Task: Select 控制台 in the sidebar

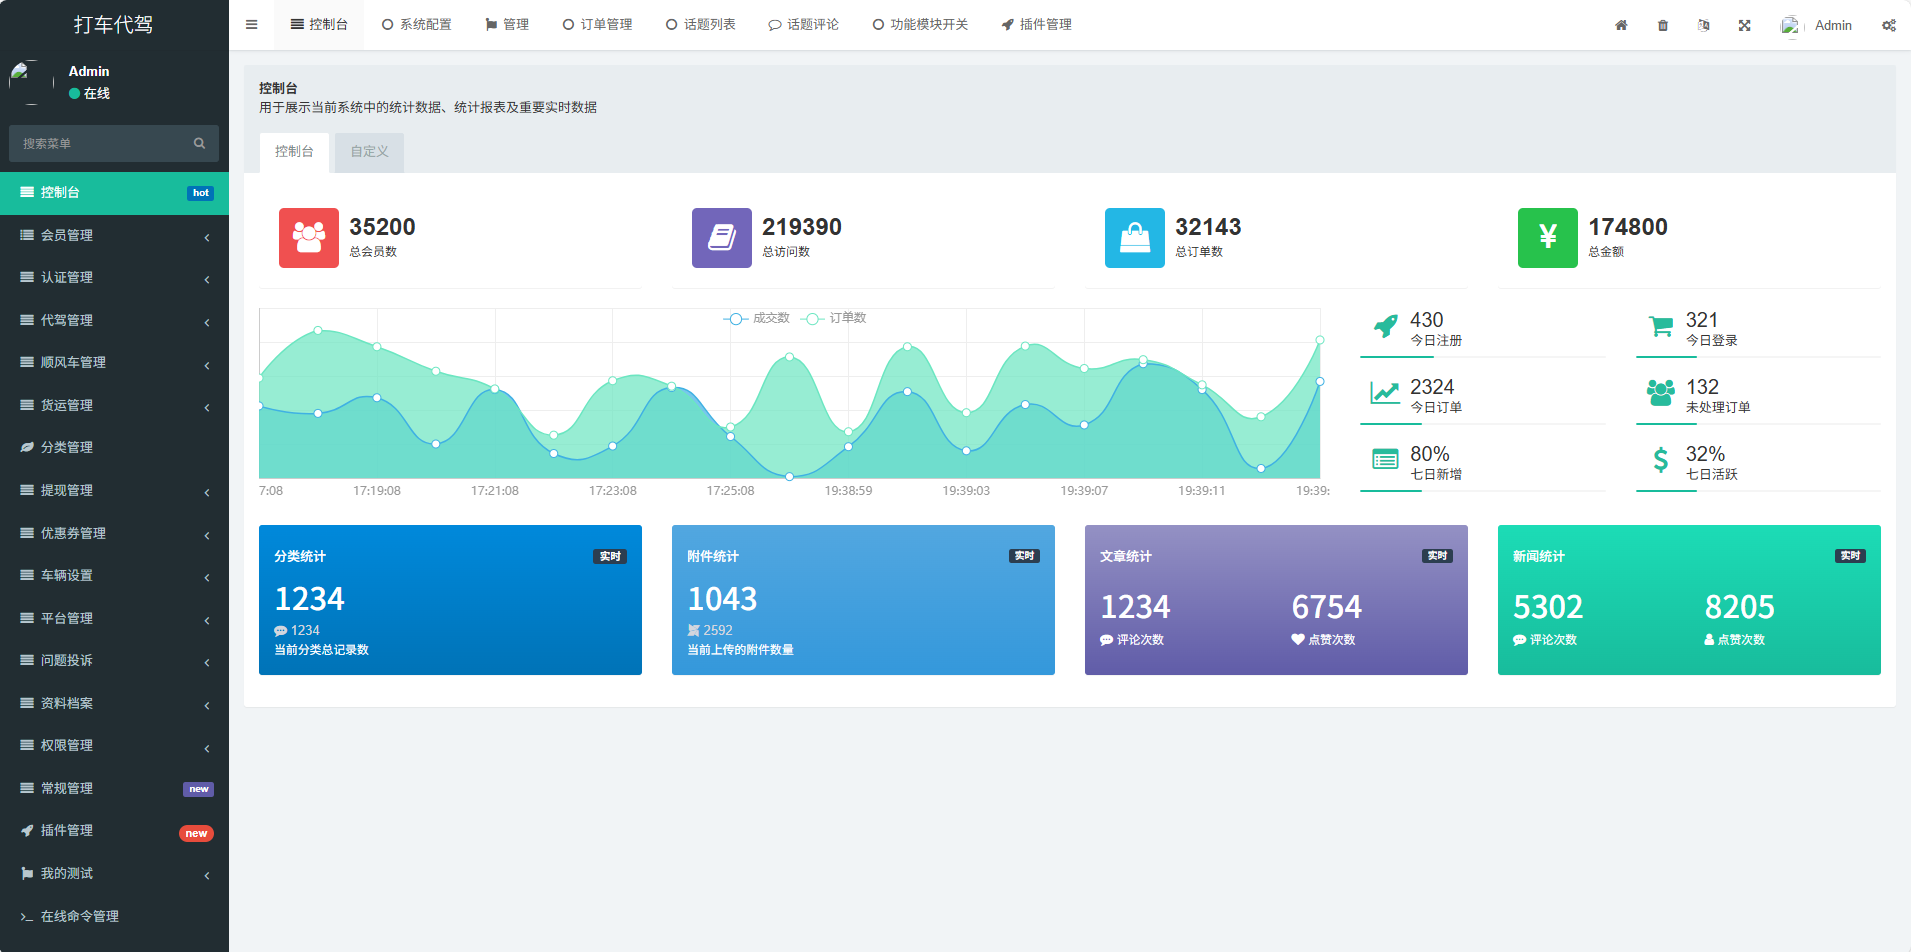Action: pos(114,193)
